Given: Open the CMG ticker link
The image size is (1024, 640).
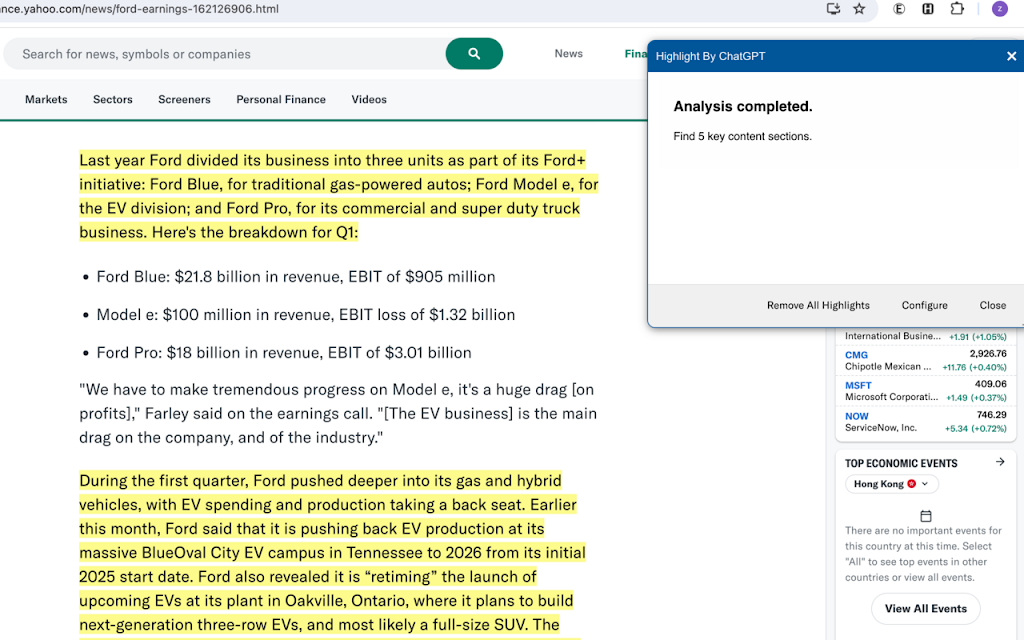Looking at the screenshot, I should coord(856,355).
